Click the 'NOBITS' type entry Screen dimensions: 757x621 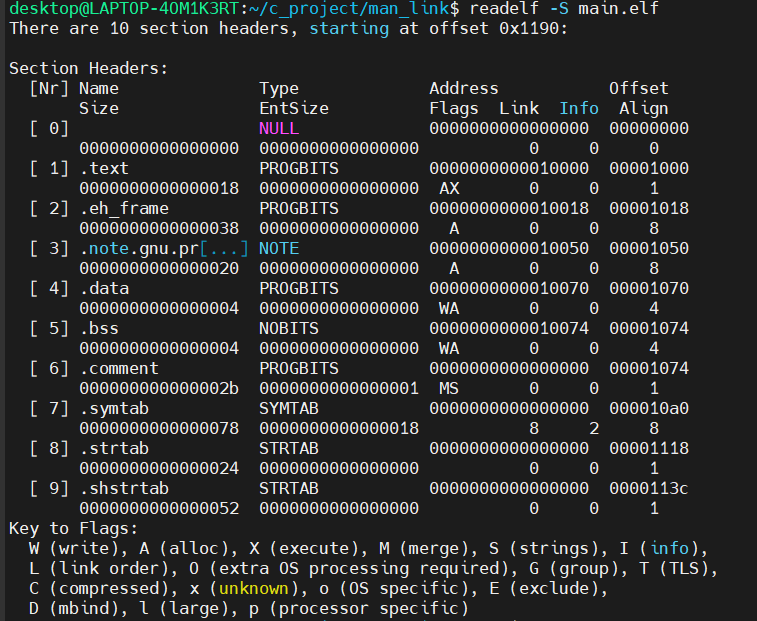(289, 329)
